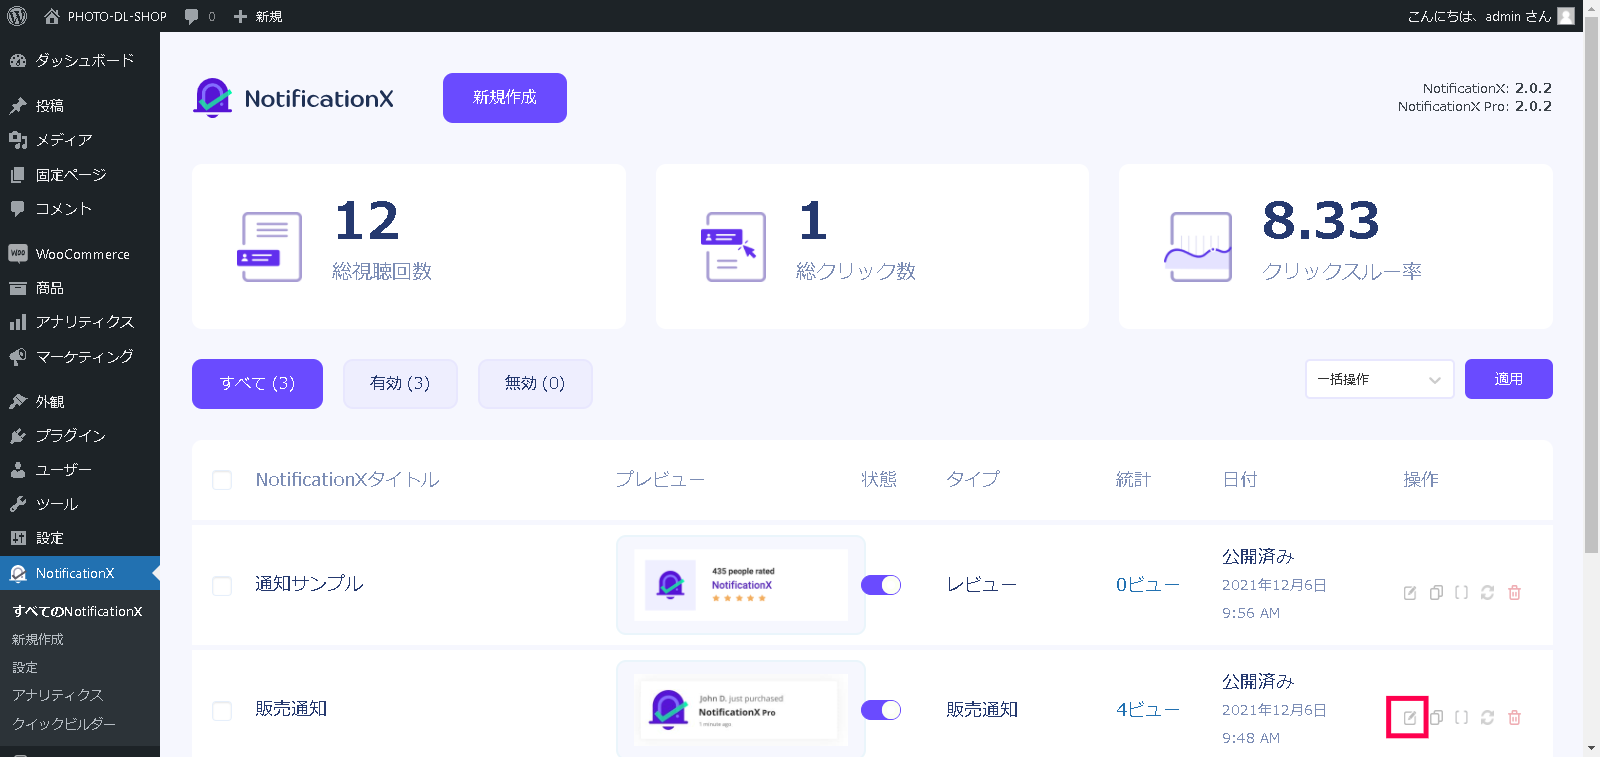Click the 総視聴回数 stats icon

point(270,247)
